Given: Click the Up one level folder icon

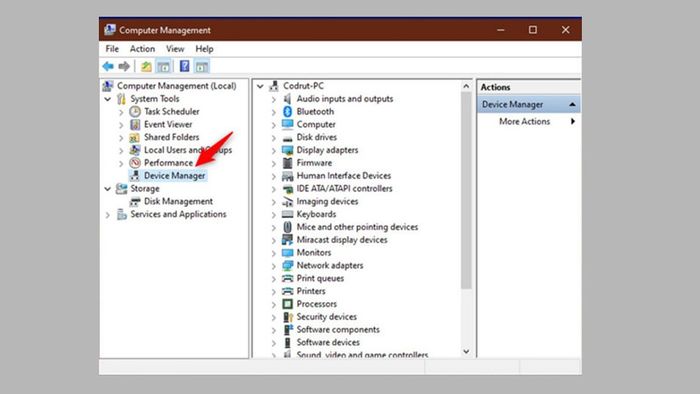Looking at the screenshot, I should (x=146, y=66).
